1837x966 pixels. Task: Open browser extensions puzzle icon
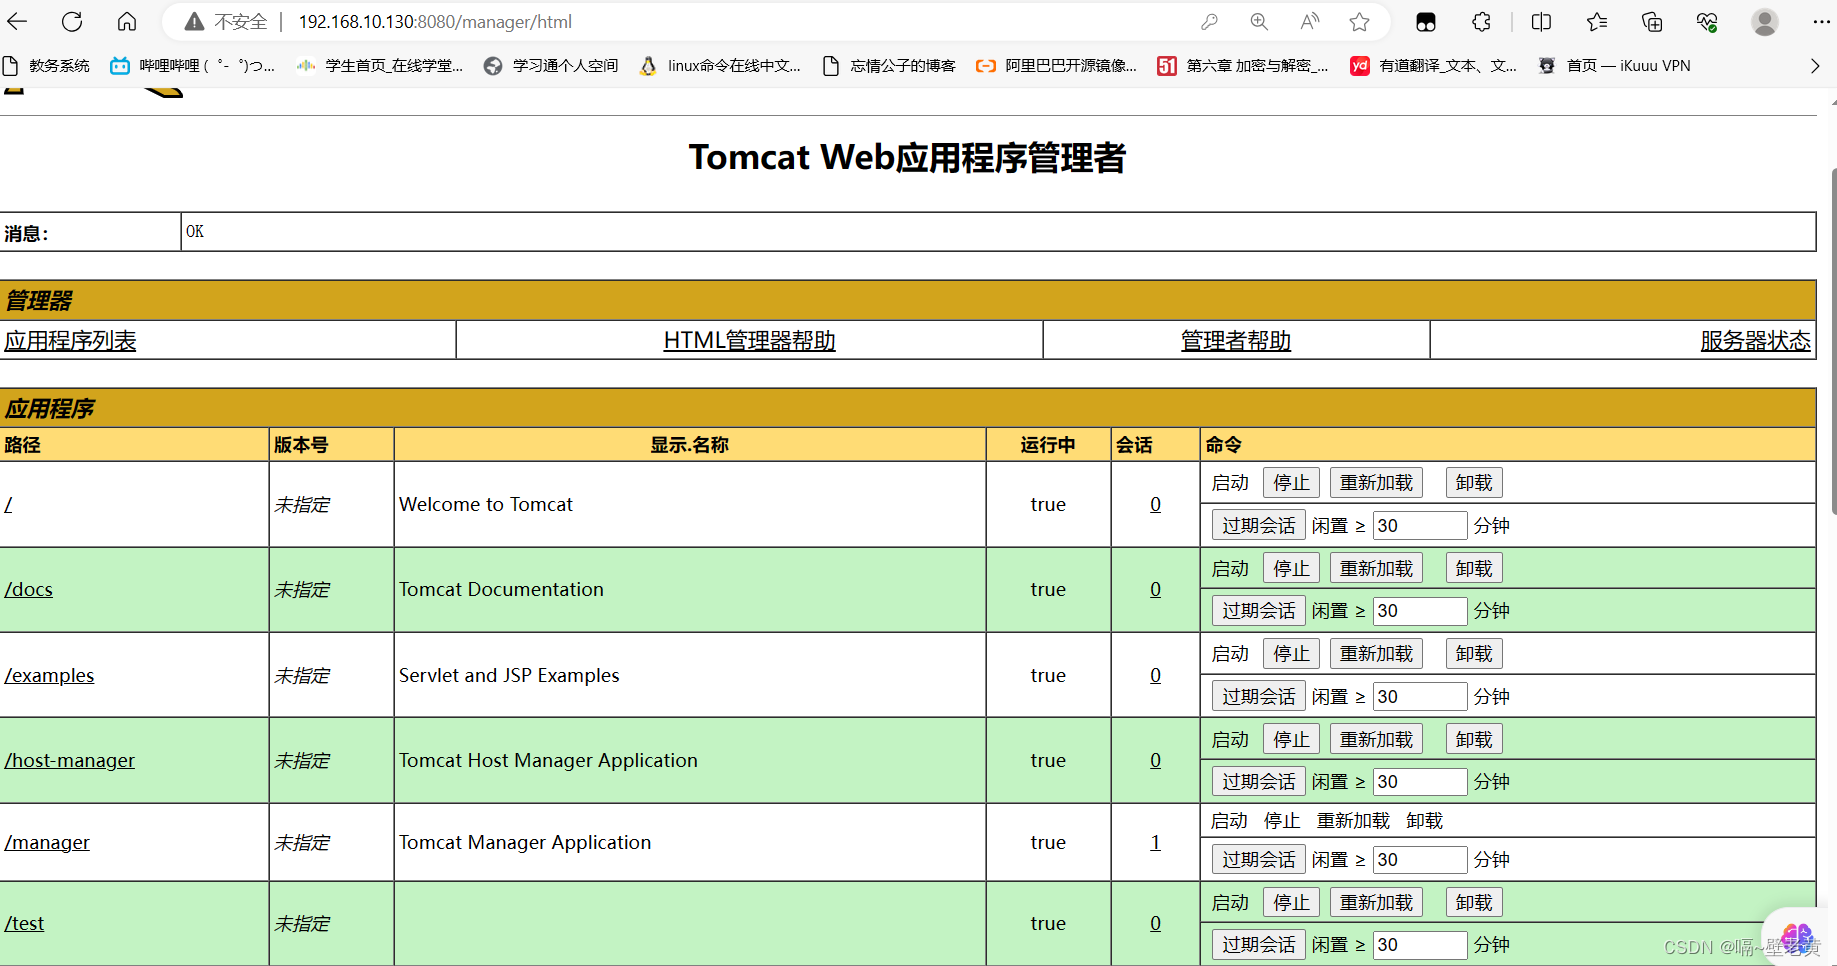[x=1481, y=22]
